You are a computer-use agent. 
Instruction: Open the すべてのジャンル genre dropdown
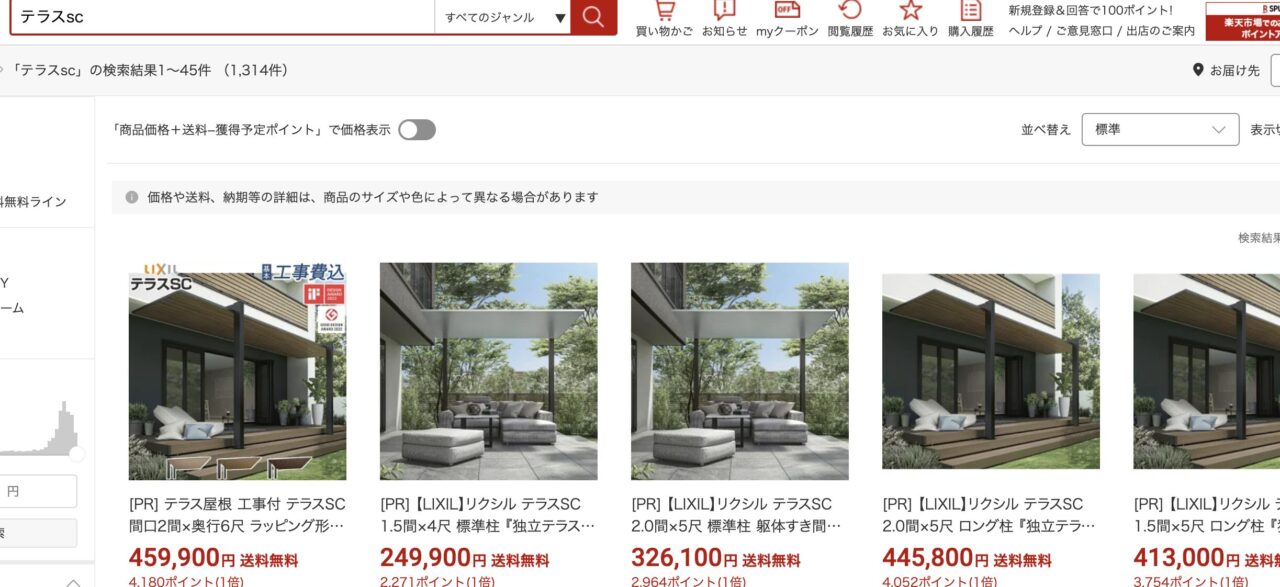pos(503,17)
